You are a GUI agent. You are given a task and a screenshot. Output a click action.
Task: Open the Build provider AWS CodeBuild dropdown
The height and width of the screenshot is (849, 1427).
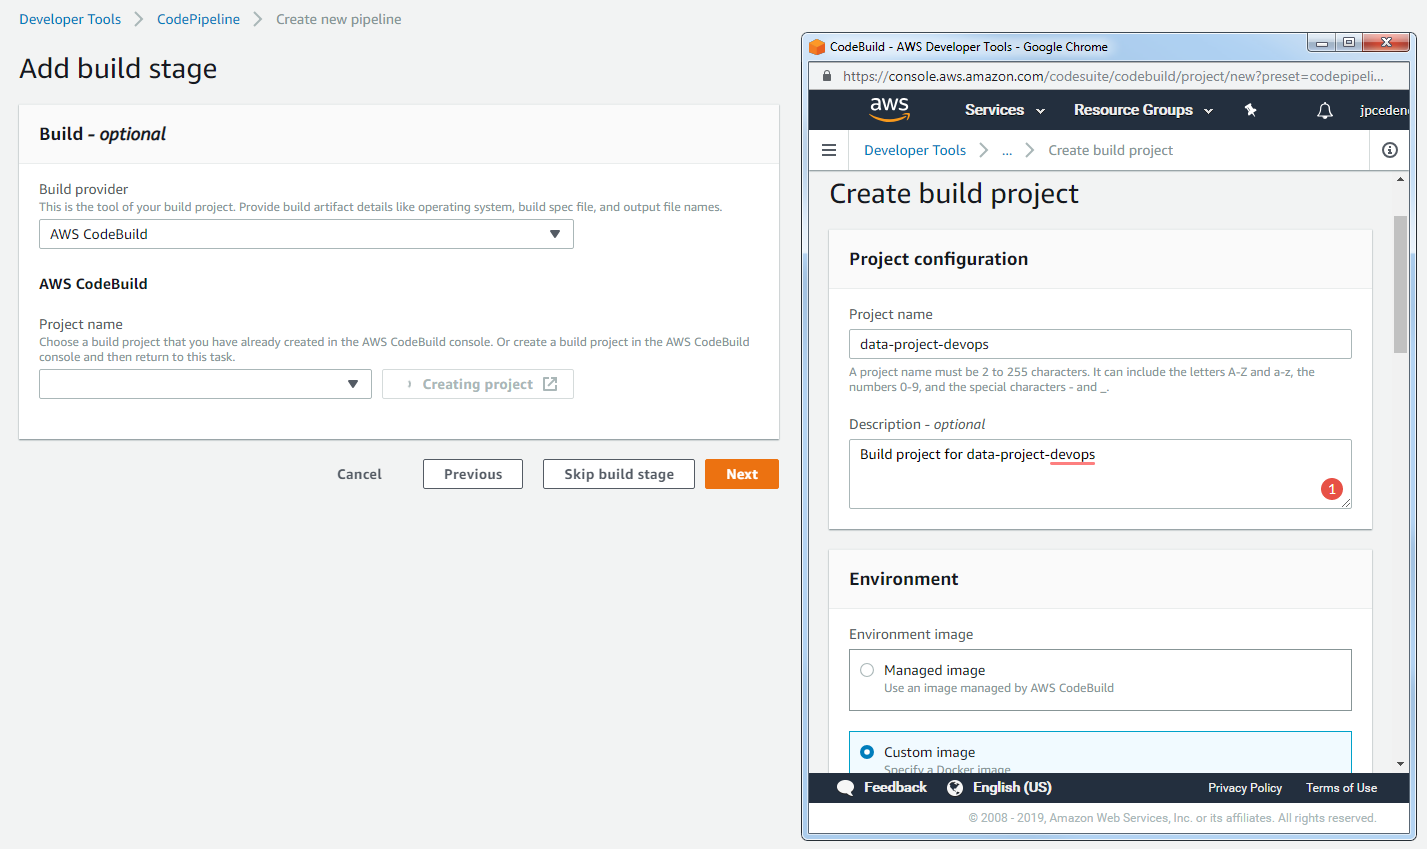pyautogui.click(x=306, y=234)
